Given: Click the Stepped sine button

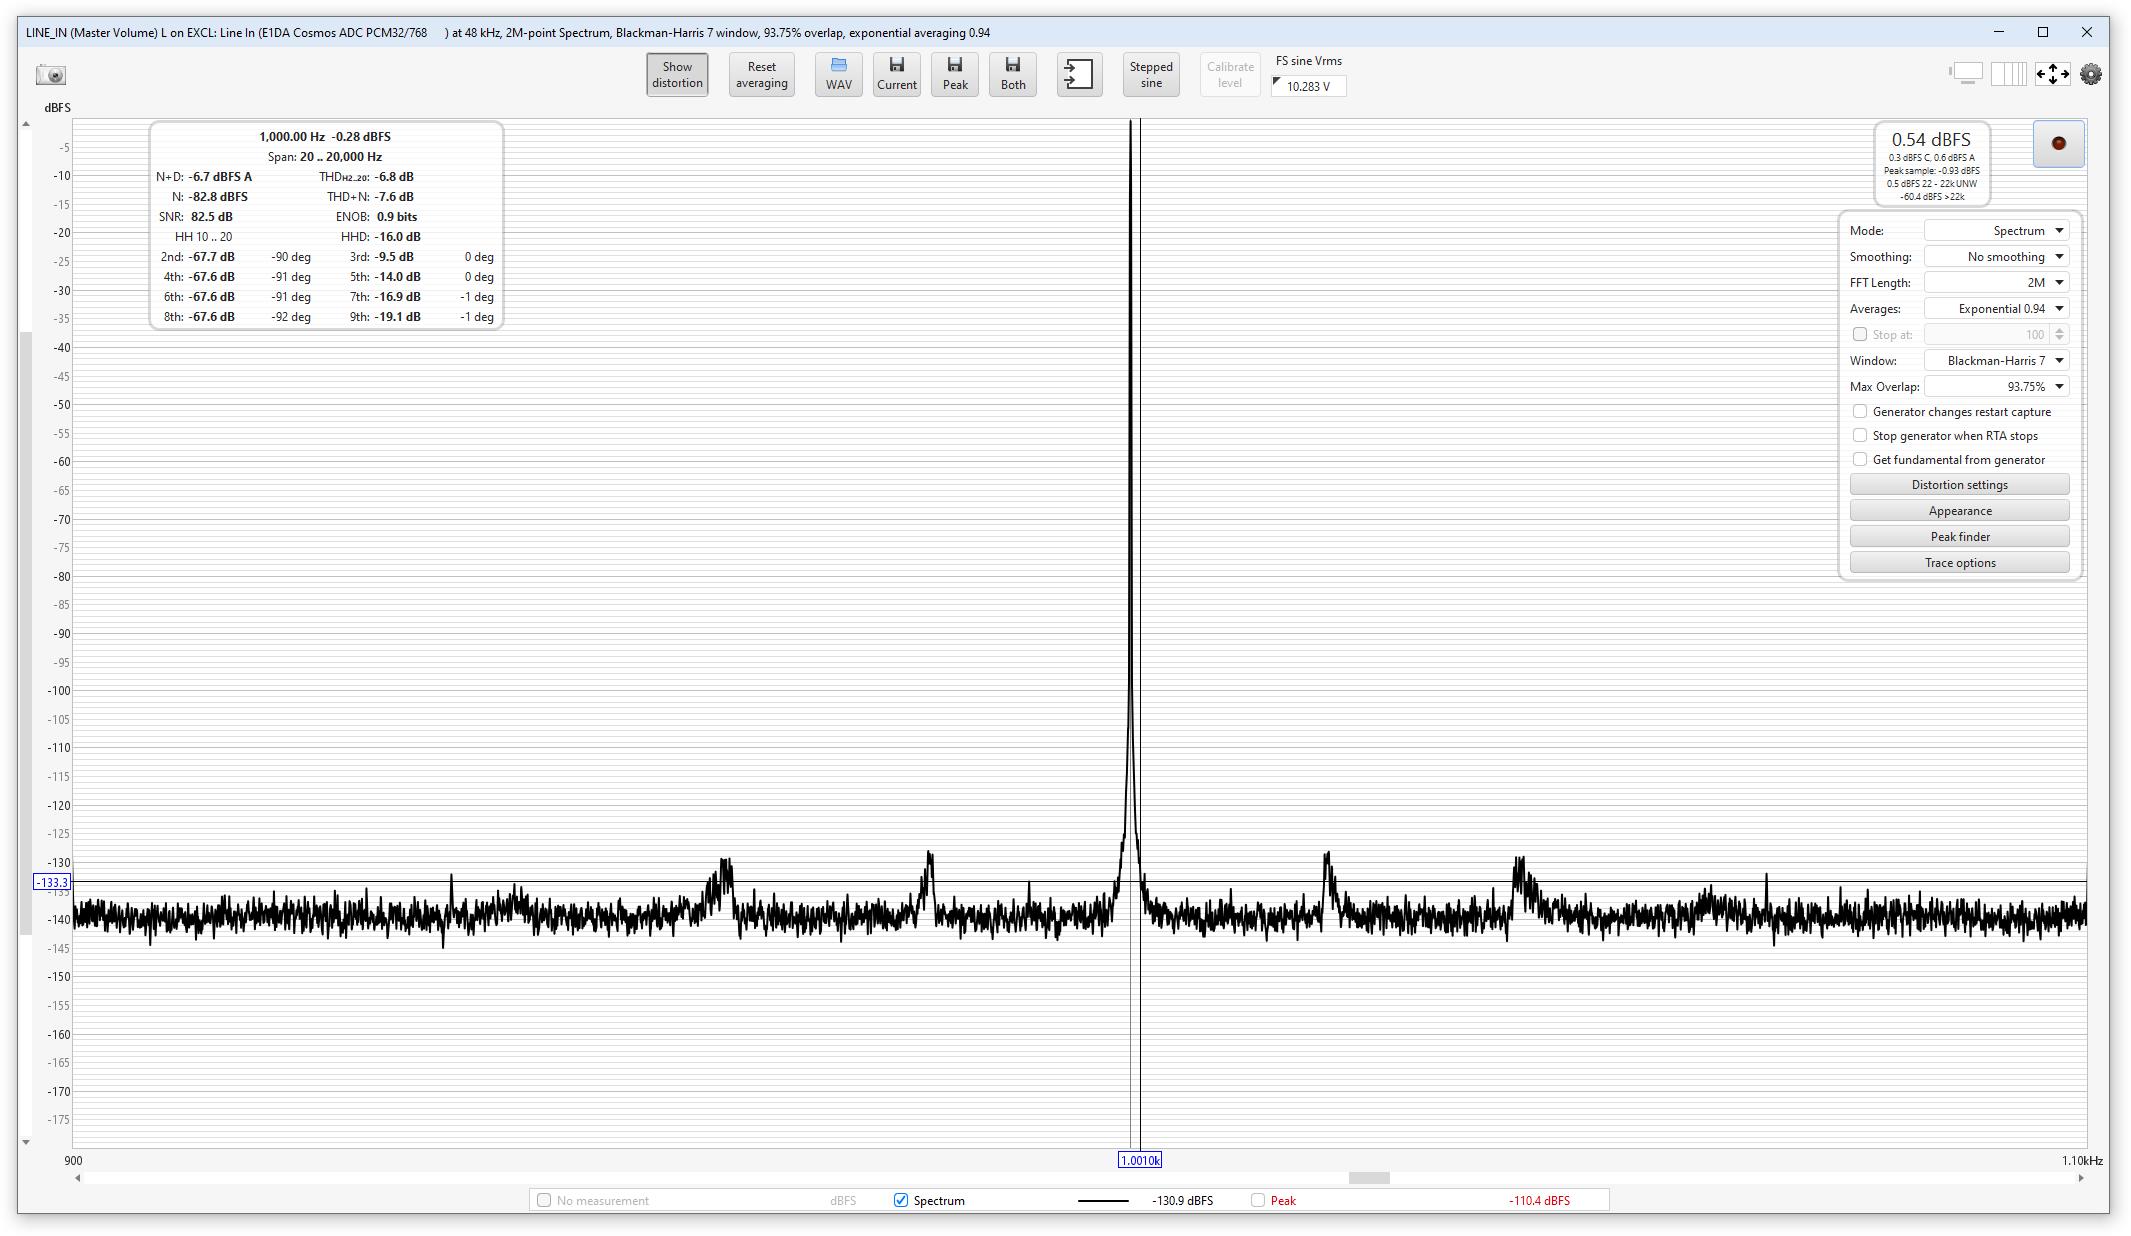Looking at the screenshot, I should 1150,75.
